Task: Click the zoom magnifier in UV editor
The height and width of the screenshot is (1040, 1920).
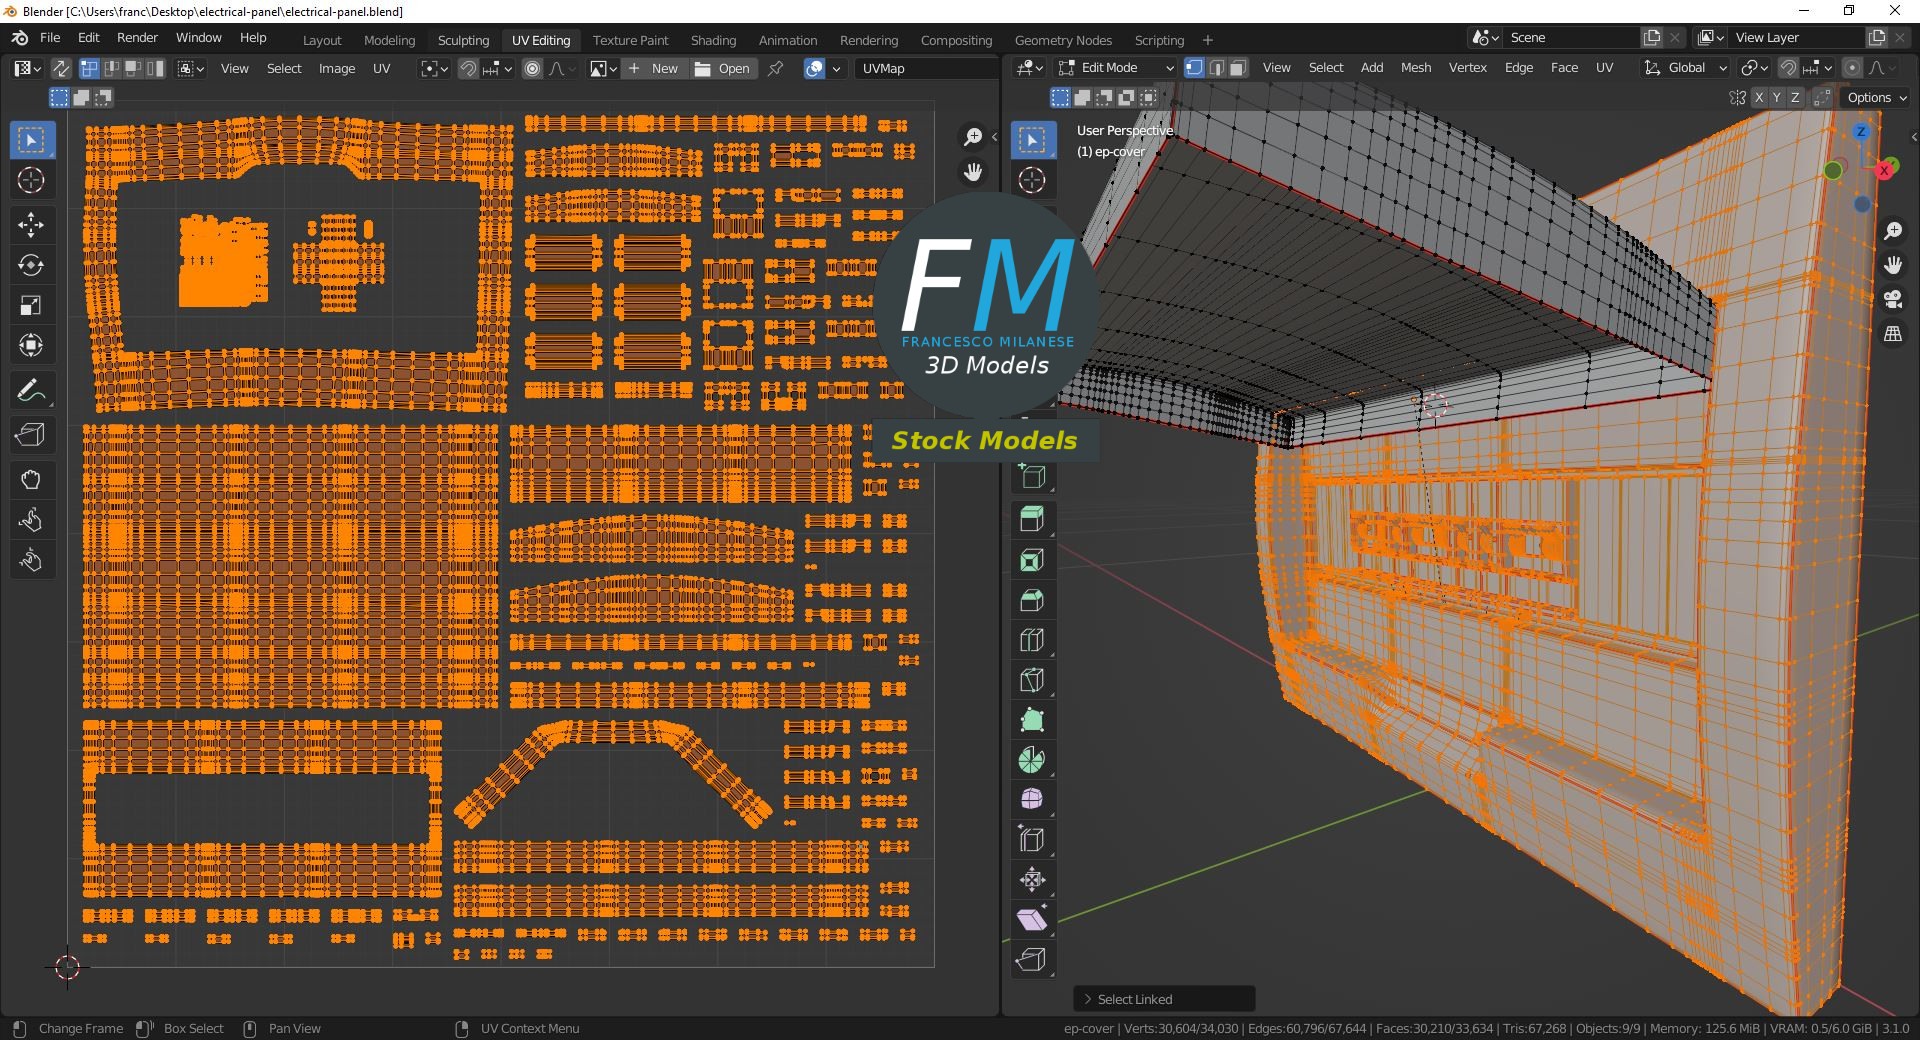Action: [973, 137]
